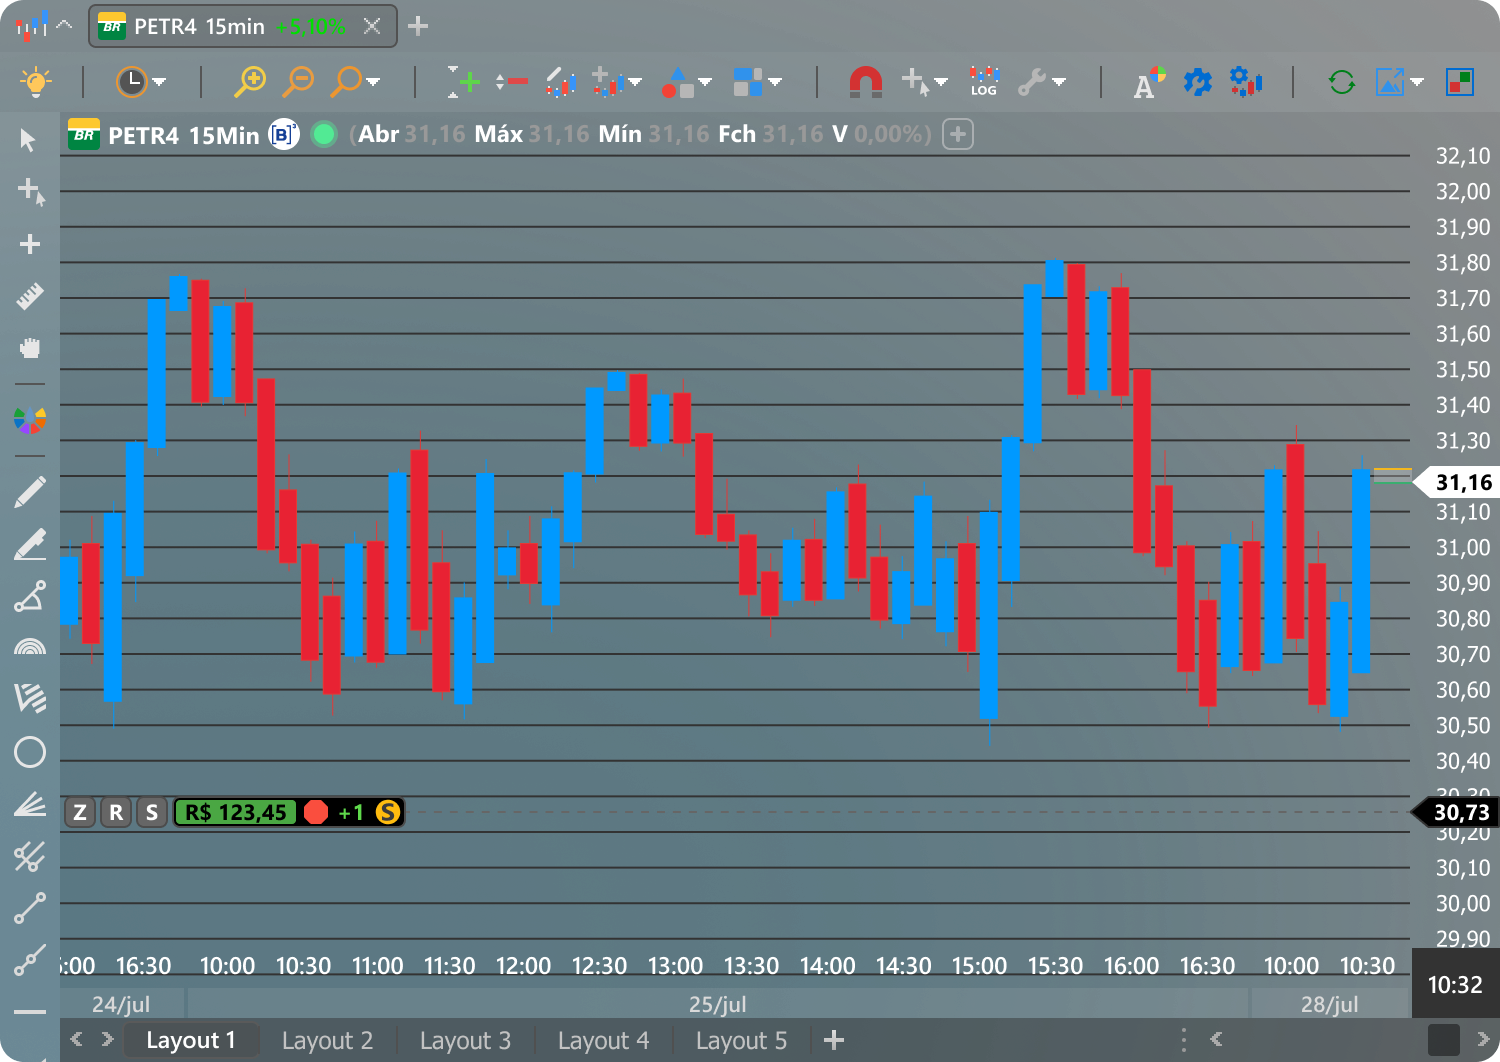Go to the next layout tab with right arrow

(x=107, y=1040)
